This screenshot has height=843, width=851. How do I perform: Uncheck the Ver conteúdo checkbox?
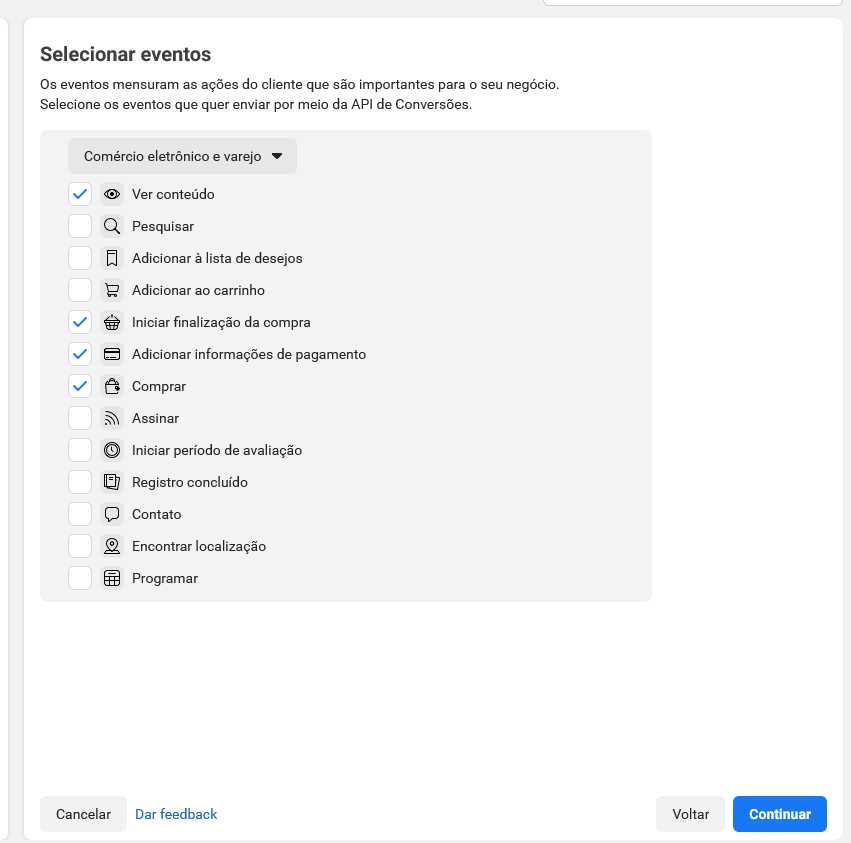click(80, 194)
